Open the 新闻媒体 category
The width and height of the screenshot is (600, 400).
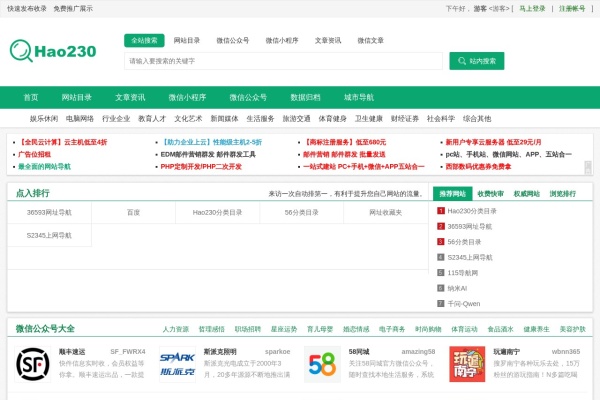pos(225,119)
